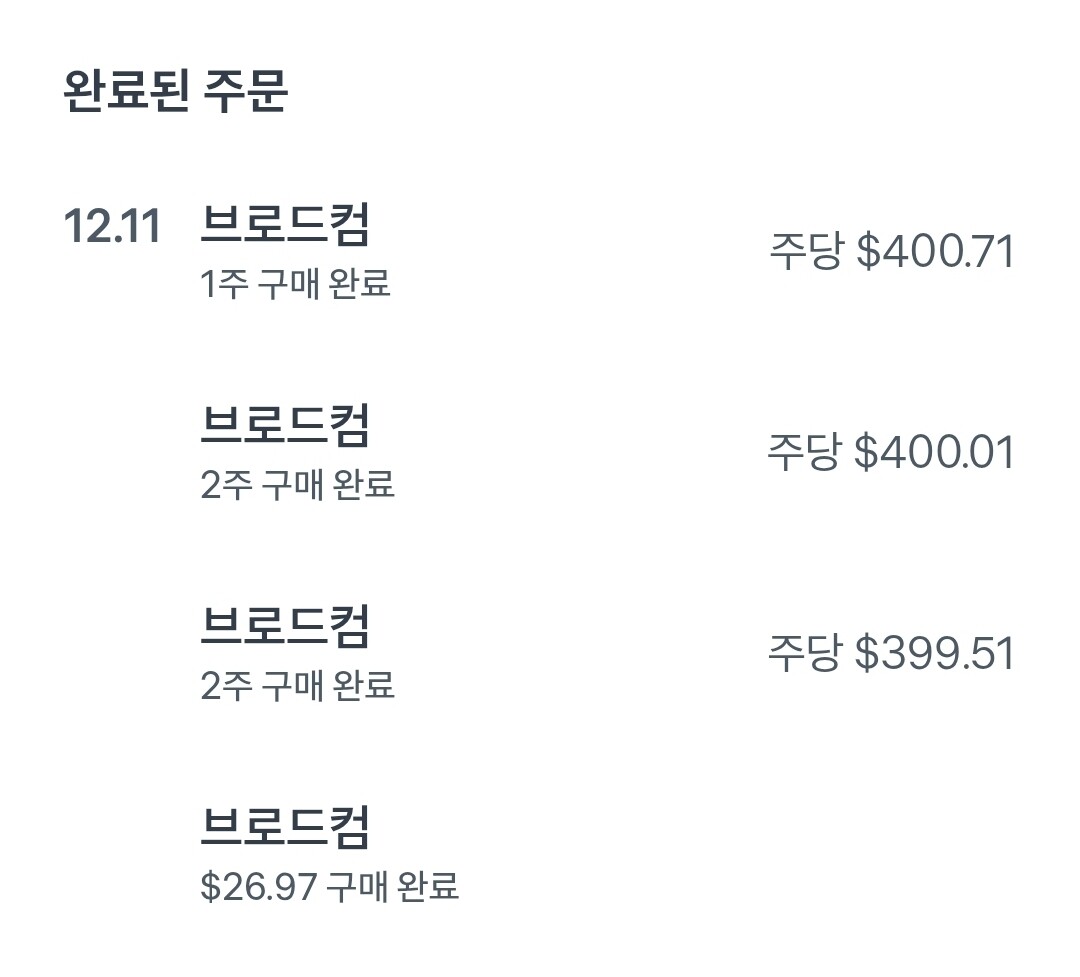Viewport: 1080px width, 977px height.
Task: Click 2주 구매 완료 in the $399.51 order
Action: pos(297,687)
